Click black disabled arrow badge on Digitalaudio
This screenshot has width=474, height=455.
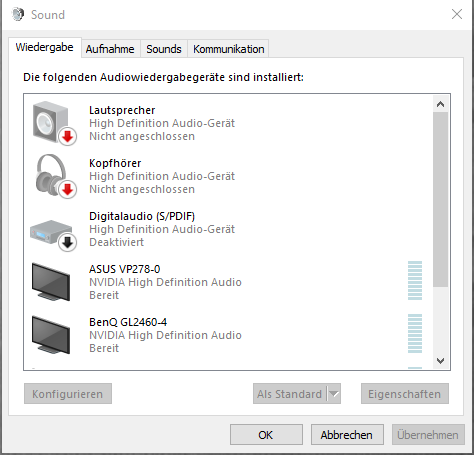(x=68, y=242)
